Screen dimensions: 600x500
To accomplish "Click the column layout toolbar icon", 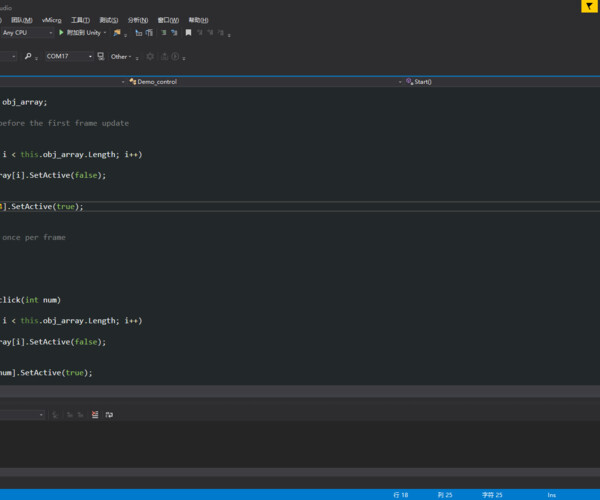I will click(x=149, y=33).
